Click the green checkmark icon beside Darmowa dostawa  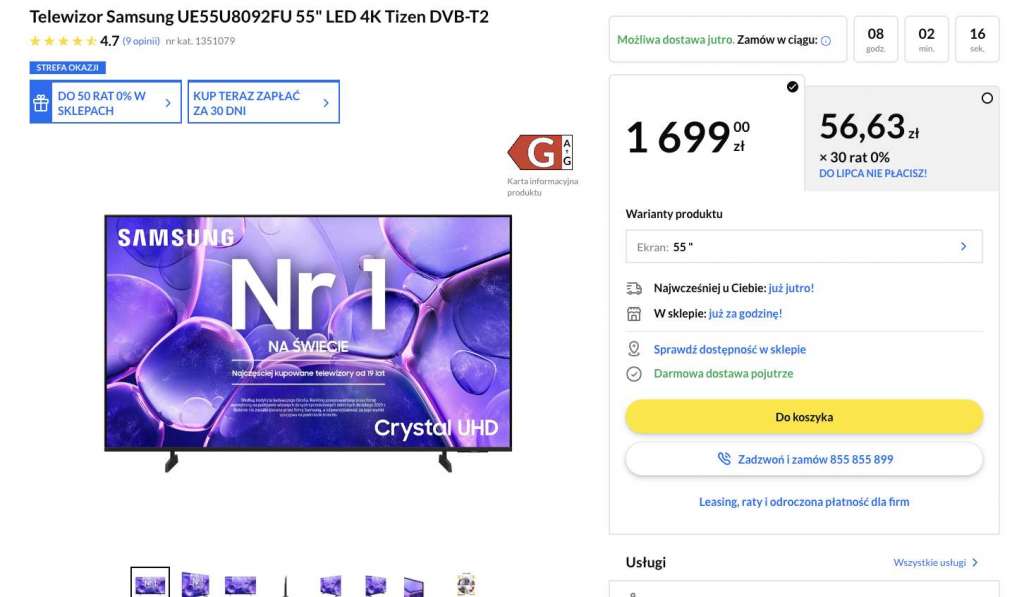coord(634,374)
